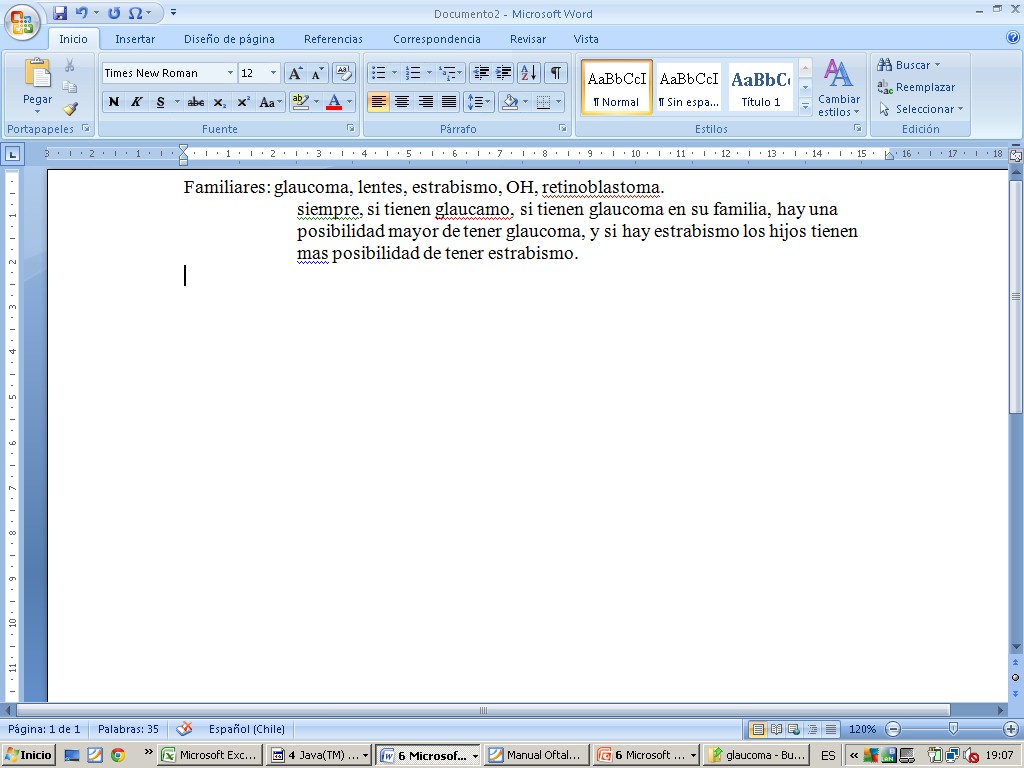This screenshot has height=768, width=1024.
Task: Toggle strikethrough text formatting
Action: tap(196, 102)
